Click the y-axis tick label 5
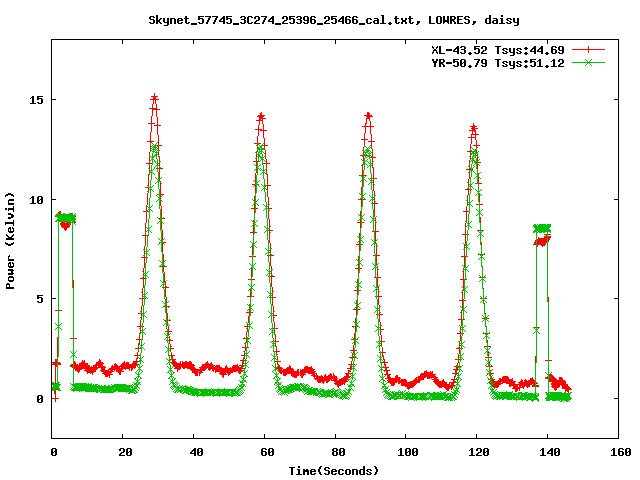 pos(40,299)
